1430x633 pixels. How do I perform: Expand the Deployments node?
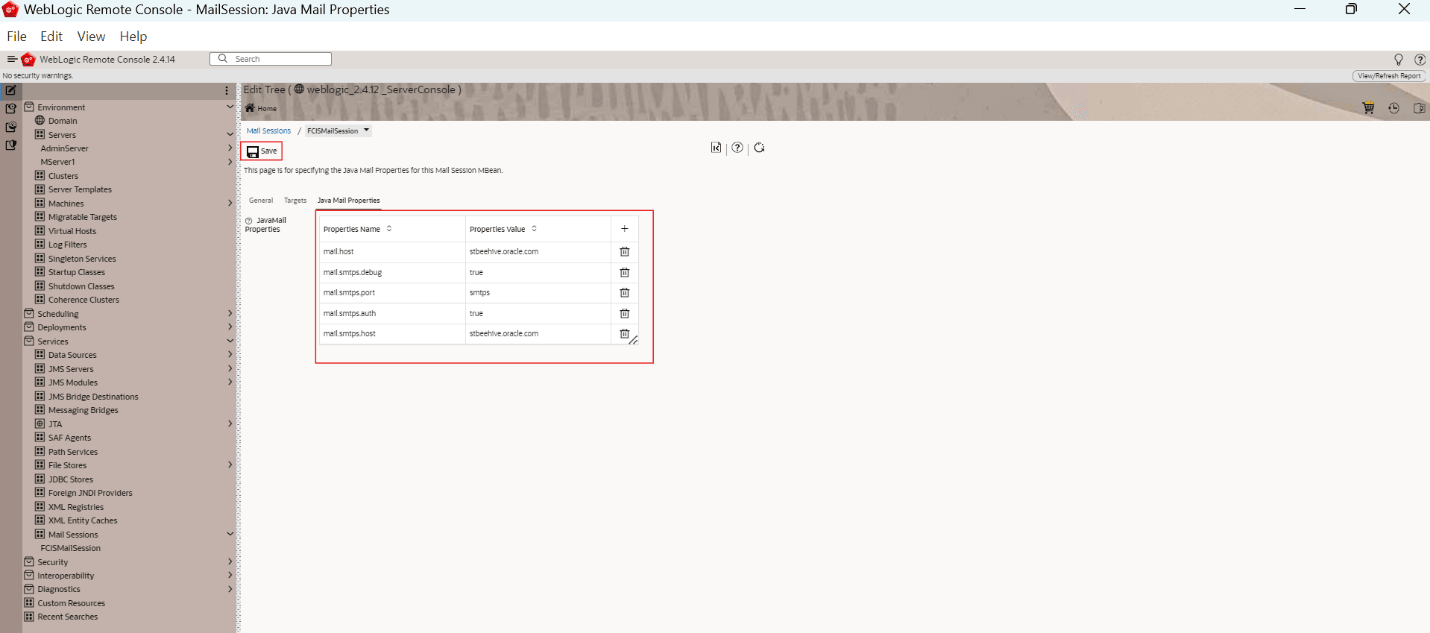[x=230, y=327]
